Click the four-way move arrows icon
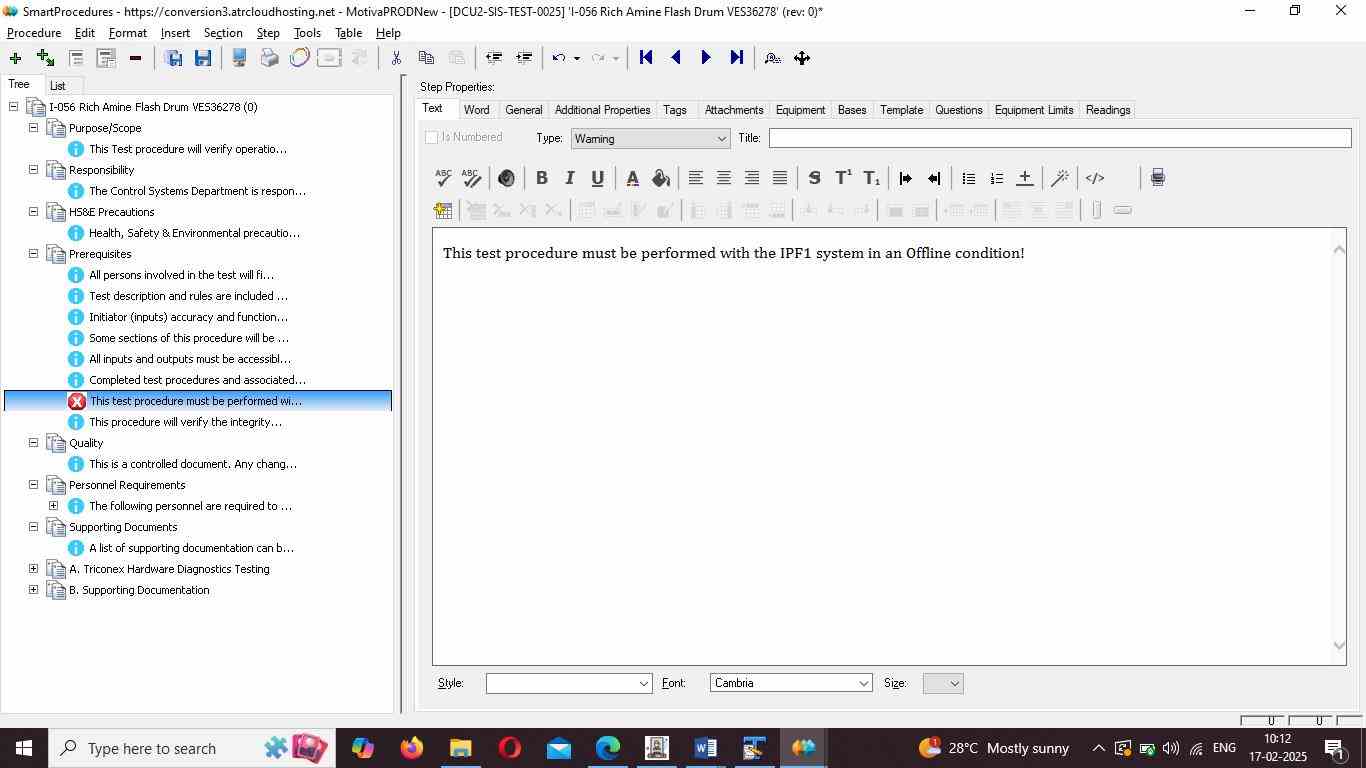This screenshot has width=1366, height=768. 802,58
